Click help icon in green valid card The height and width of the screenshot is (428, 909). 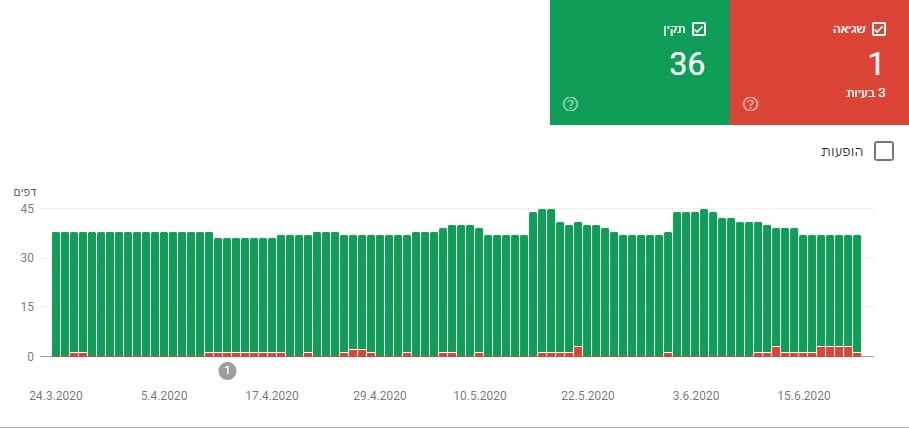coord(570,104)
